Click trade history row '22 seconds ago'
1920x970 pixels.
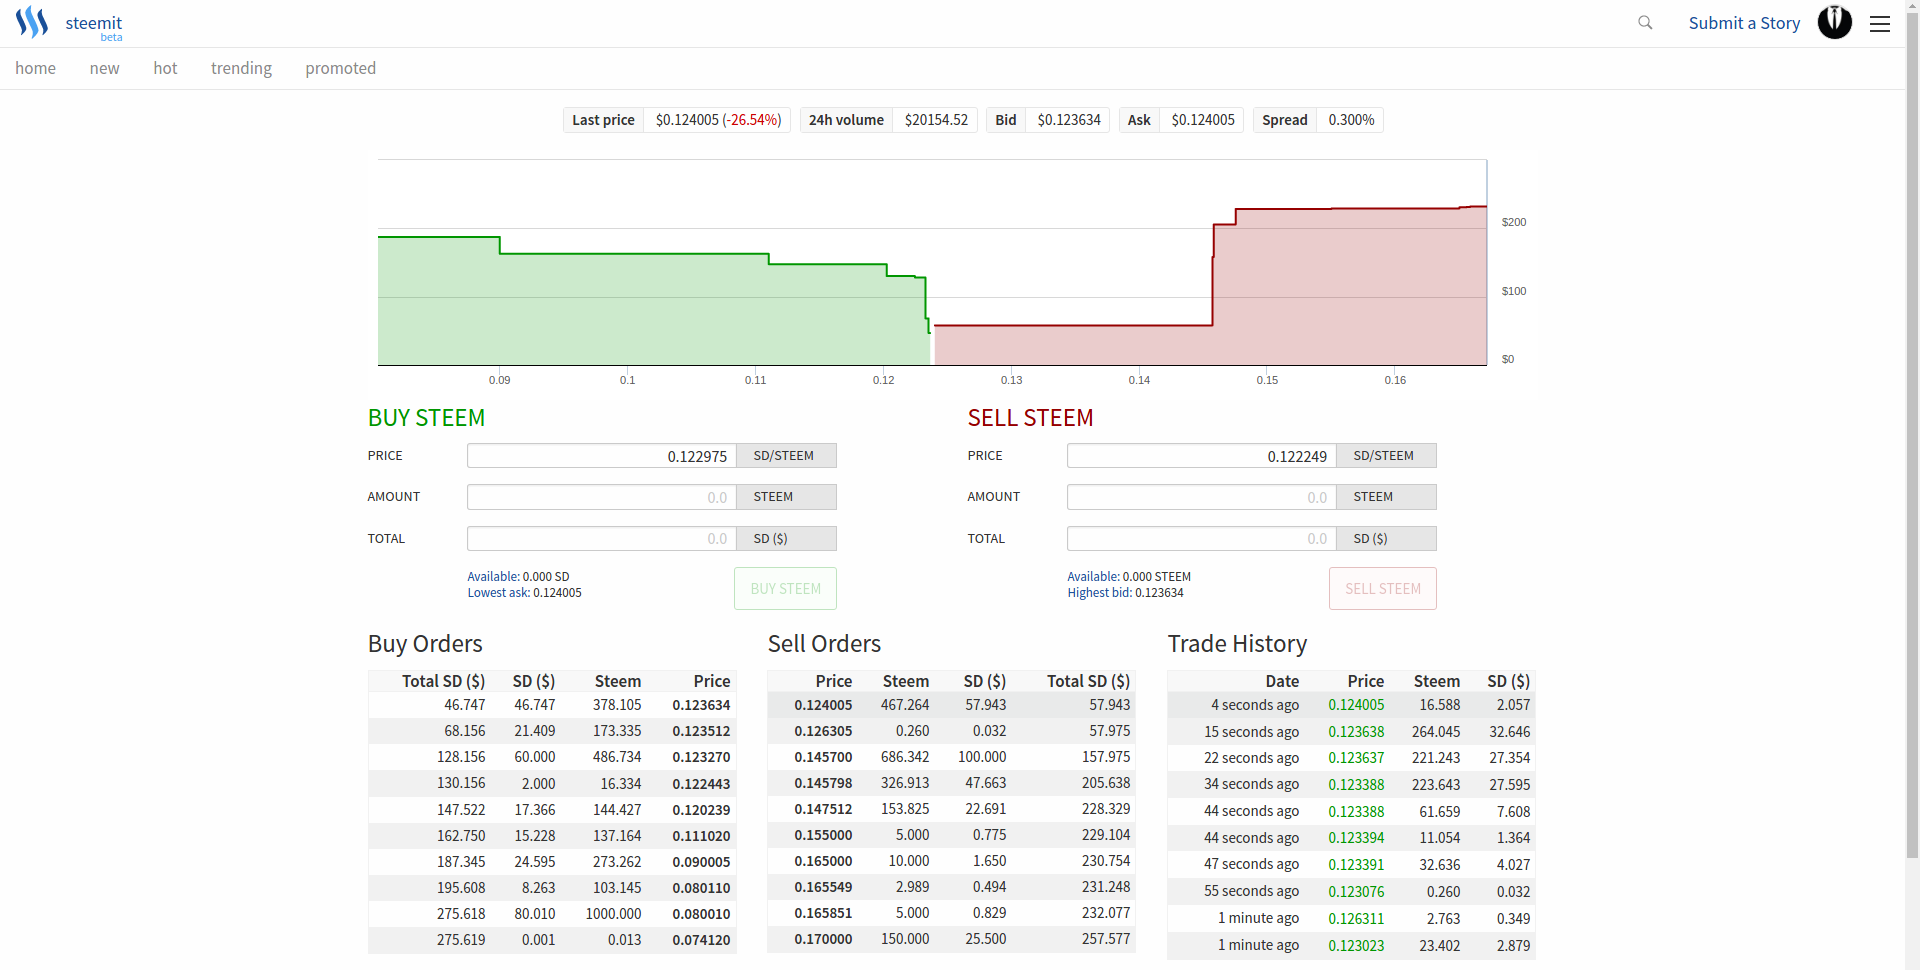pos(1351,758)
